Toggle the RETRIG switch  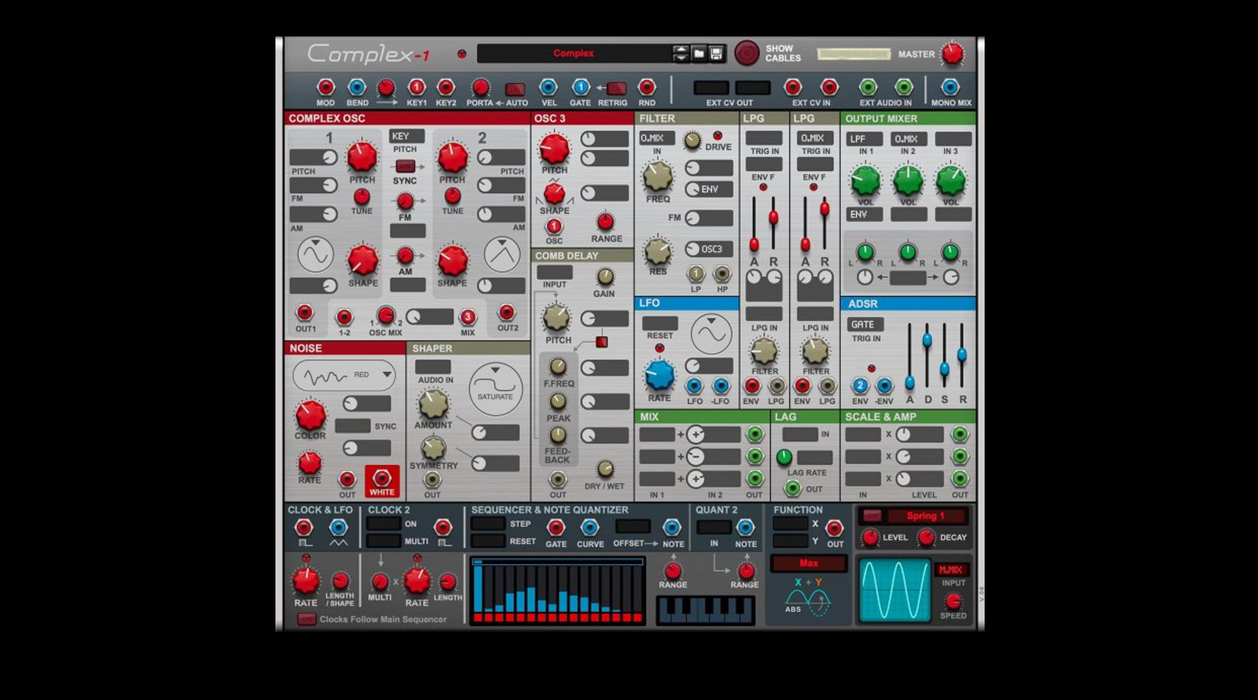pos(616,89)
